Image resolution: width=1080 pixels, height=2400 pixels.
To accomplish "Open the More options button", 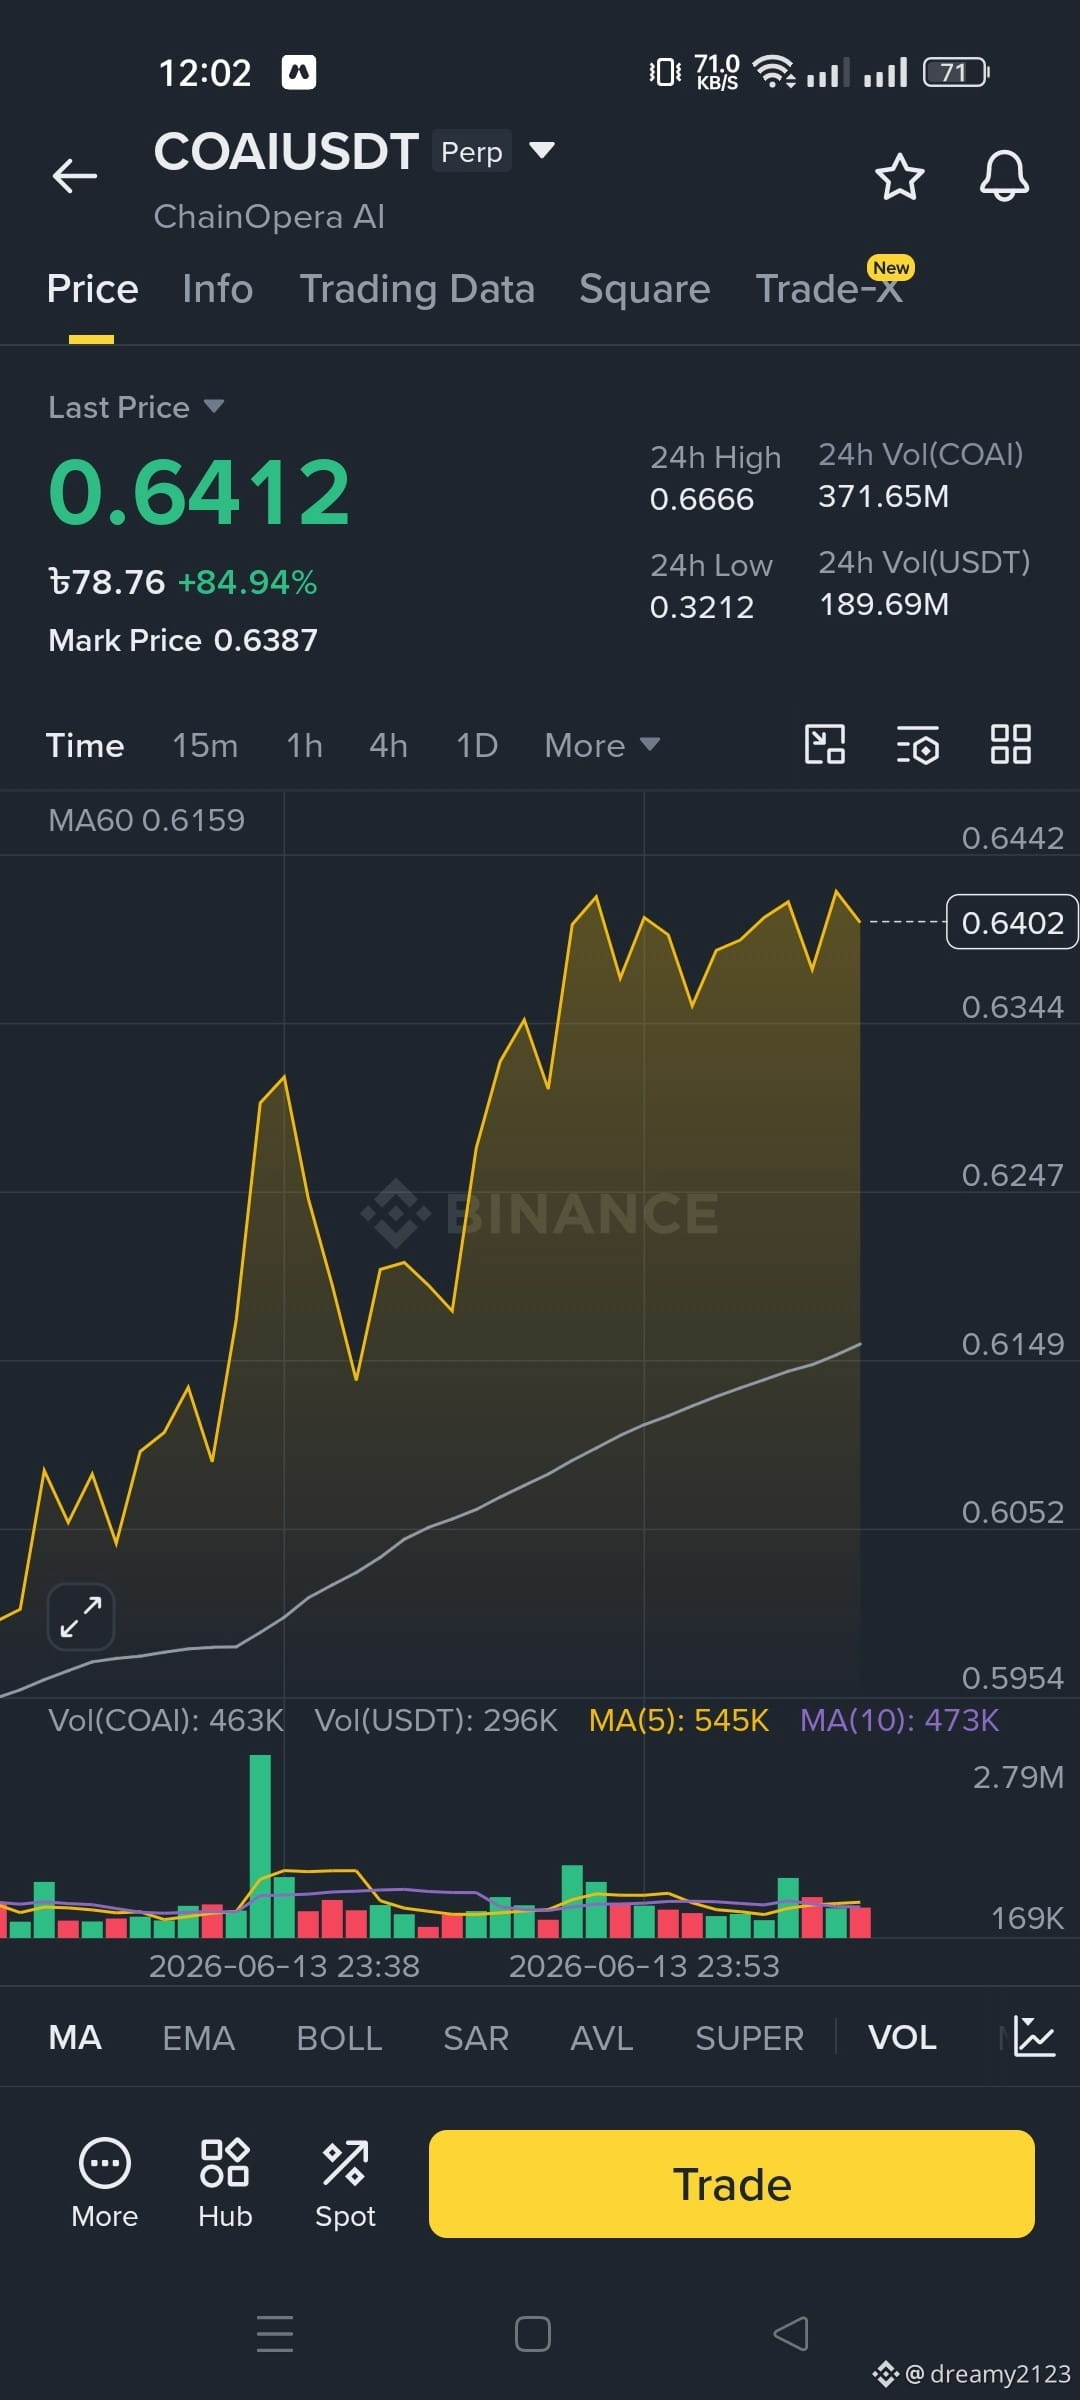I will pos(105,2184).
